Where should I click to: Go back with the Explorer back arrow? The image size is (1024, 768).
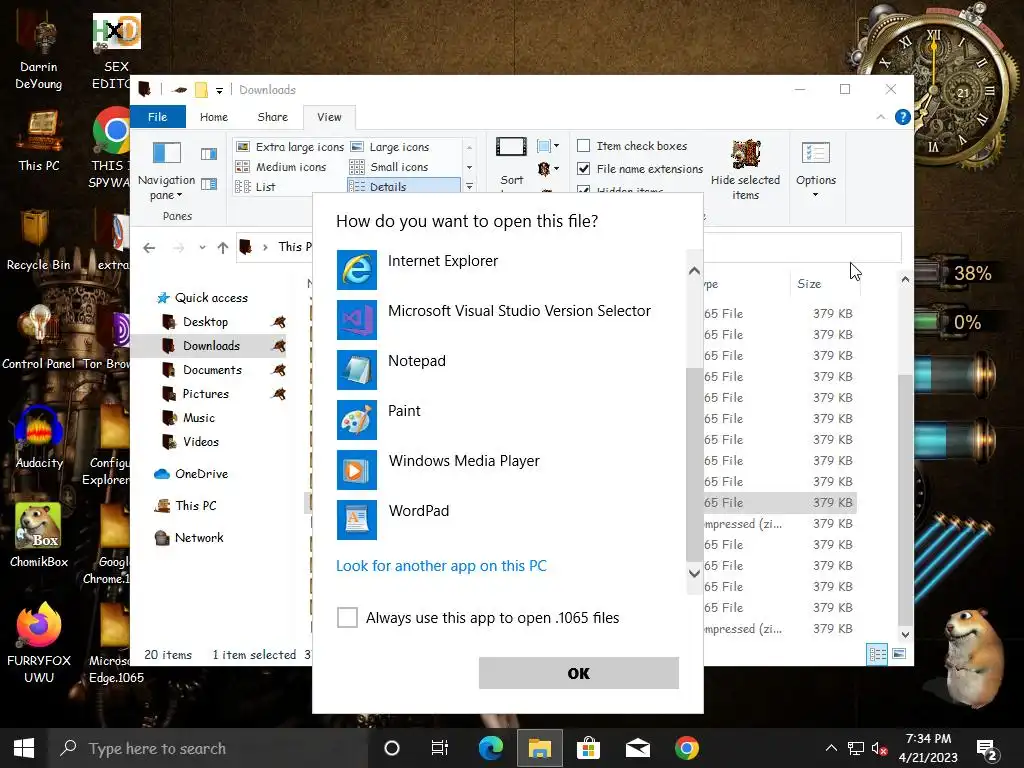pos(149,248)
